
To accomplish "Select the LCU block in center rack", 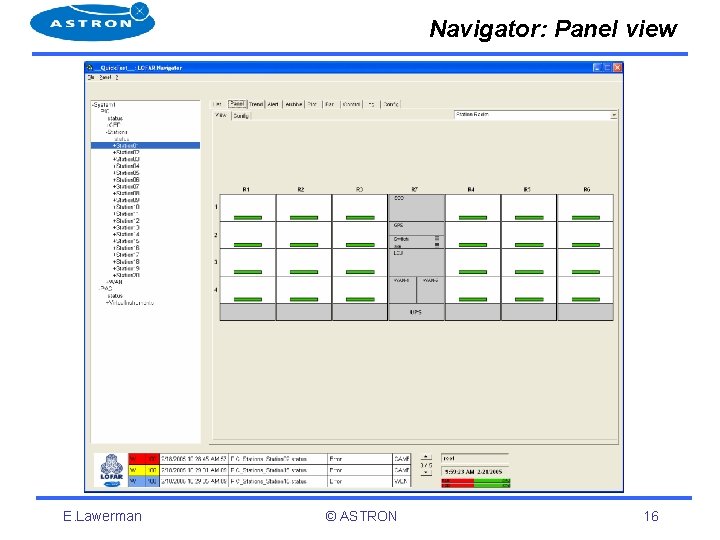I will [x=416, y=262].
